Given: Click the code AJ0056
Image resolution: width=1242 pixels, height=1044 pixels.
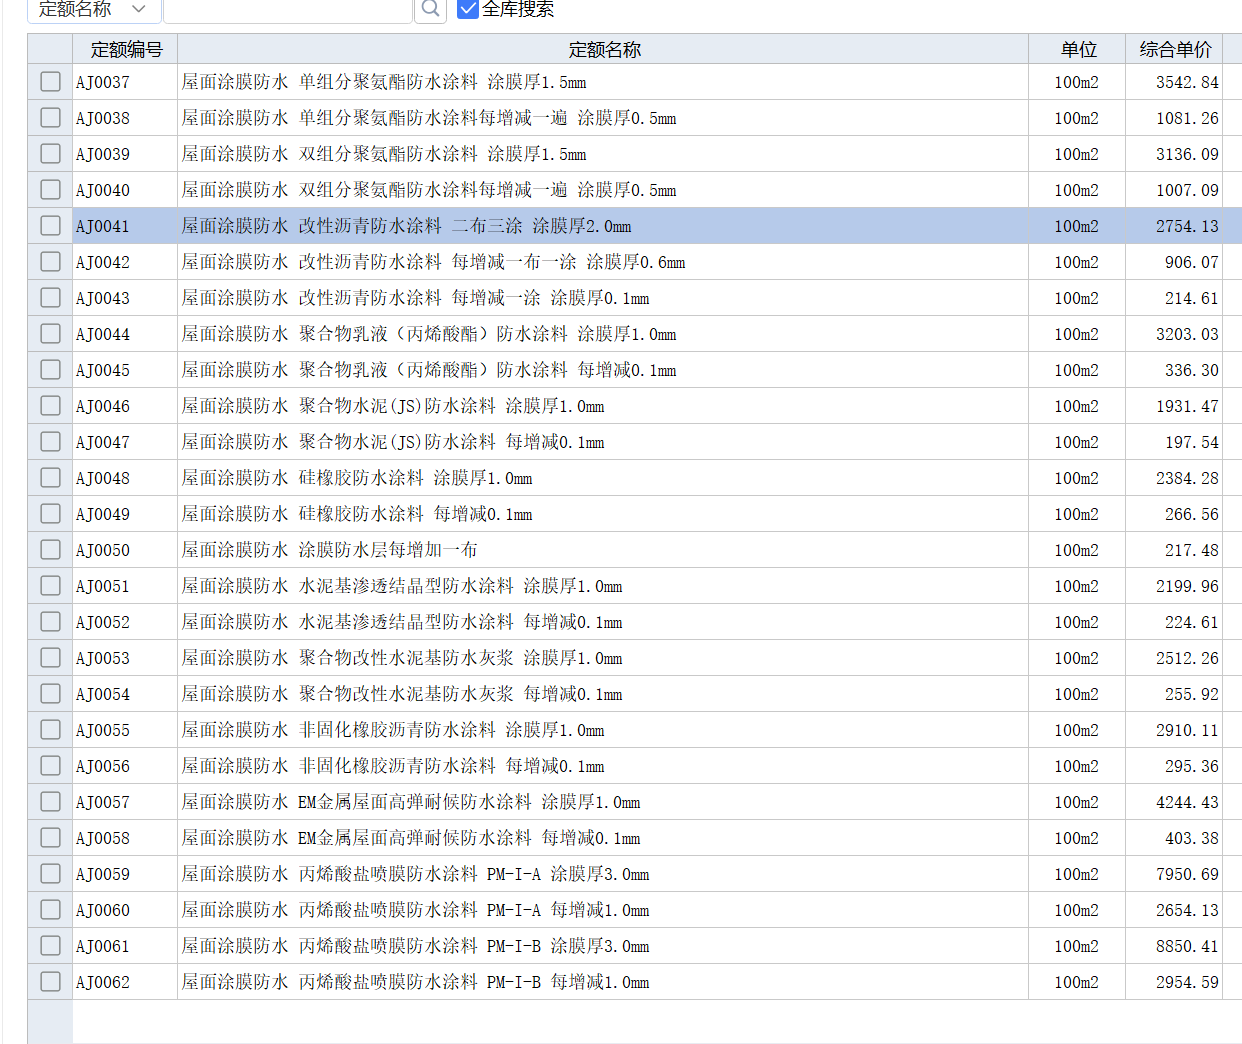Looking at the screenshot, I should 103,766.
